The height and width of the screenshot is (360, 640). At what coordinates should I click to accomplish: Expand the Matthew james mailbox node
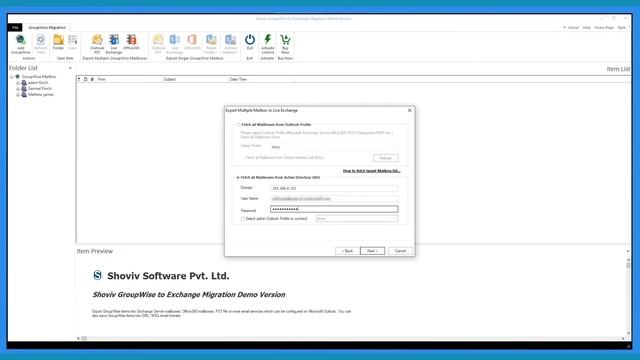(x=18, y=95)
